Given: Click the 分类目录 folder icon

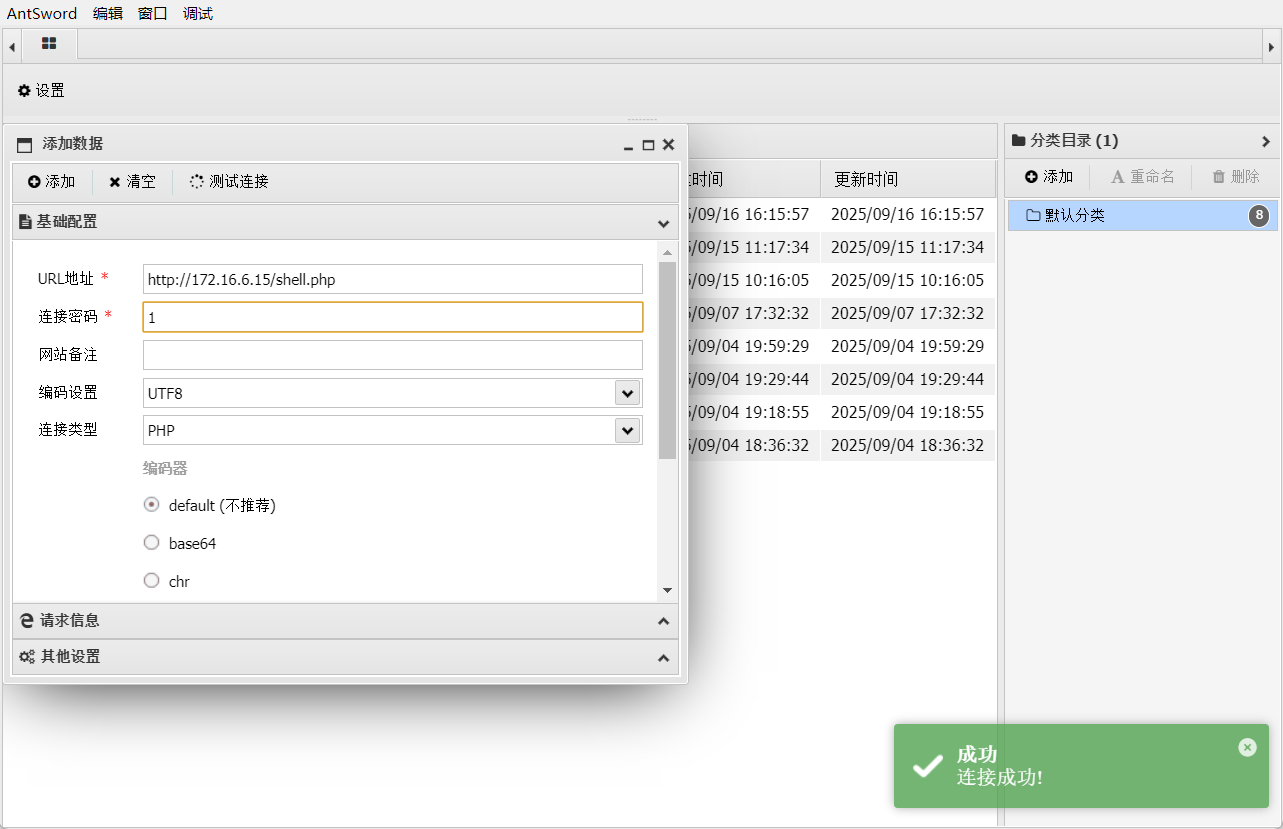Looking at the screenshot, I should (1019, 141).
